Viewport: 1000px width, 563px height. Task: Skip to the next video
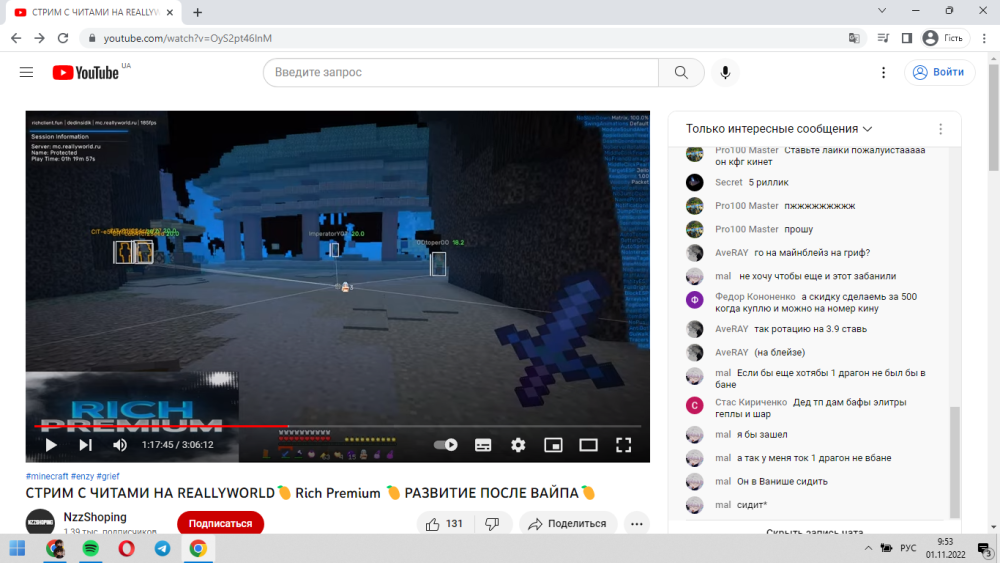pyautogui.click(x=85, y=445)
